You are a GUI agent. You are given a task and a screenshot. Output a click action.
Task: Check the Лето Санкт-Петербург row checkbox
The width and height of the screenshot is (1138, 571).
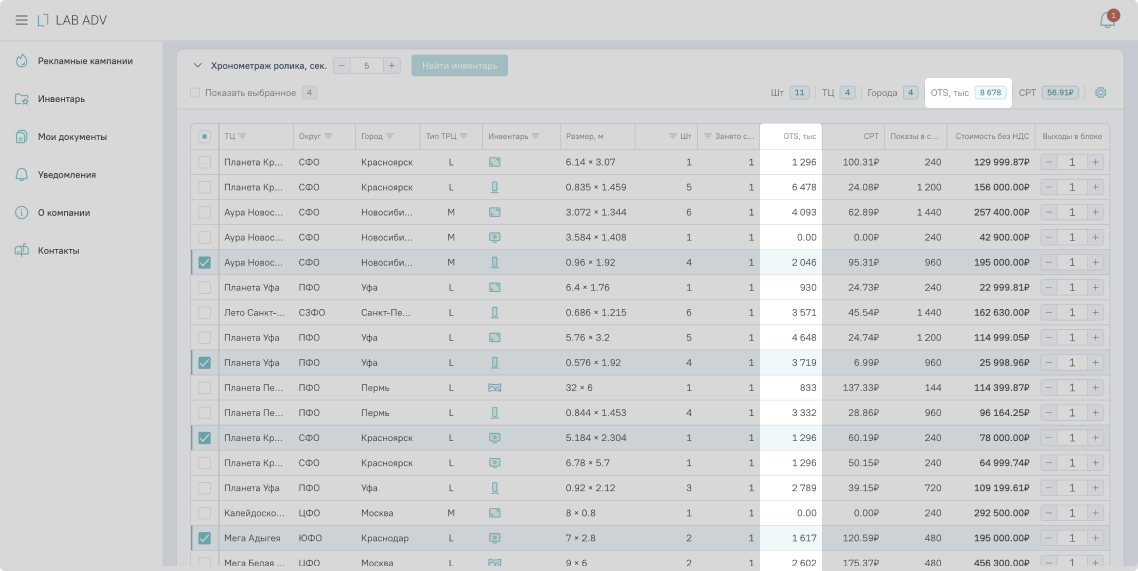click(205, 312)
